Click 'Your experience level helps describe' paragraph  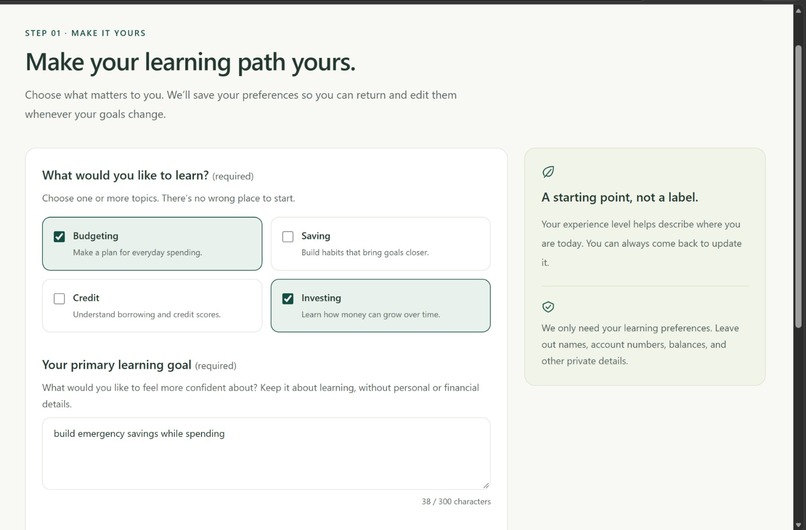click(641, 243)
